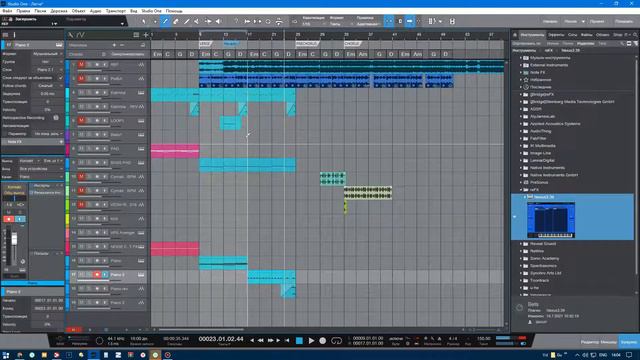Click the wrench icon above the track list
This screenshot has width=640, height=360.
tap(71, 35)
